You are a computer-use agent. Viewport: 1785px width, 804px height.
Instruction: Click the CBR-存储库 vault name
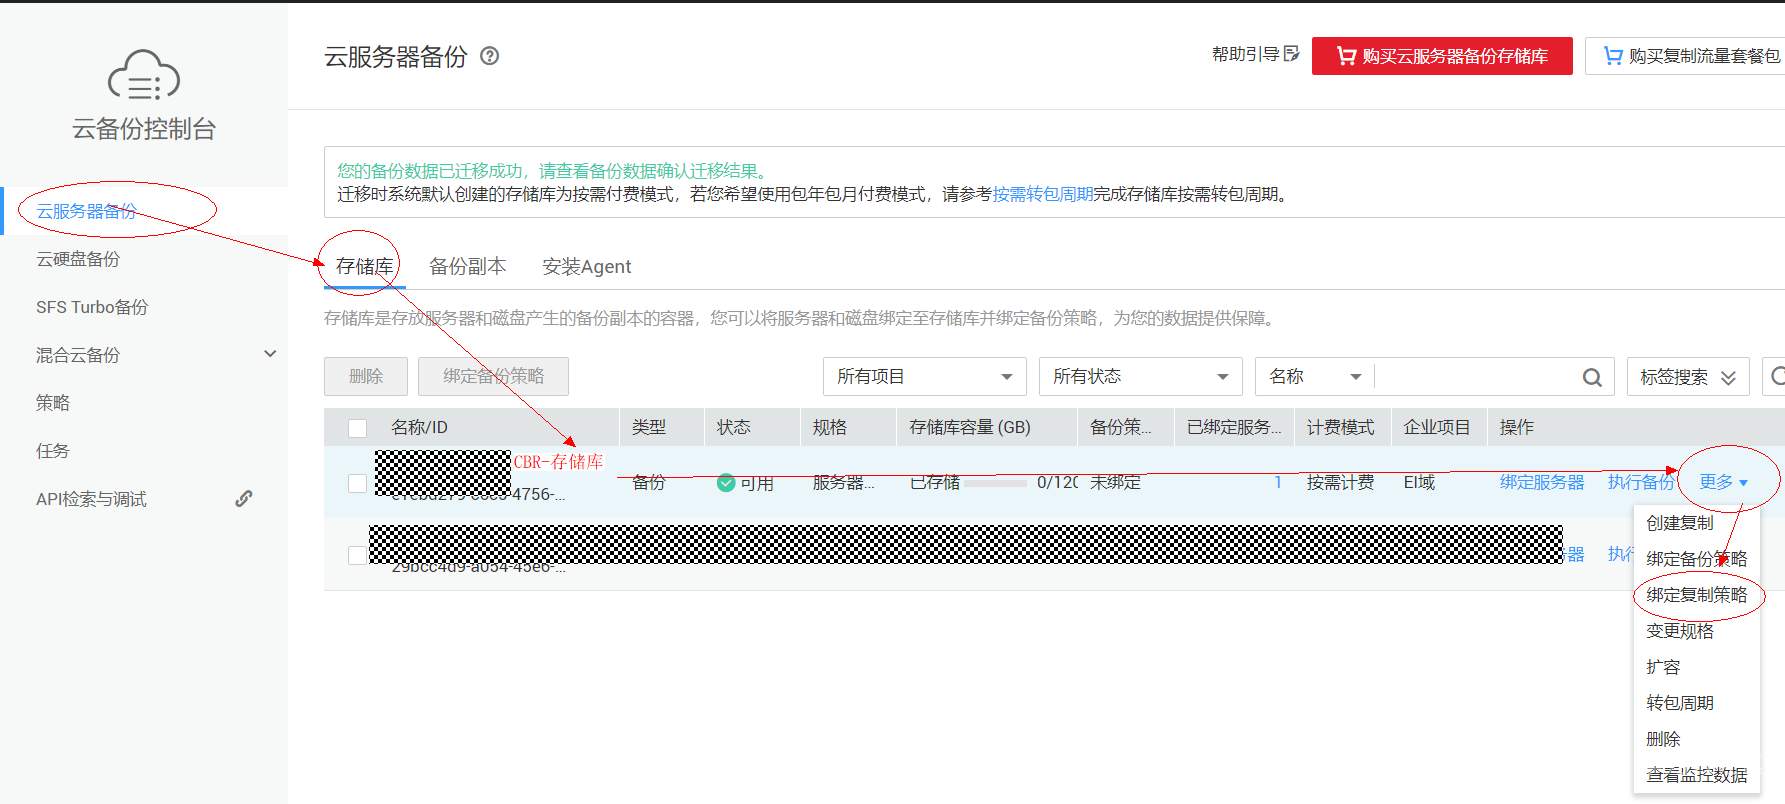(558, 461)
